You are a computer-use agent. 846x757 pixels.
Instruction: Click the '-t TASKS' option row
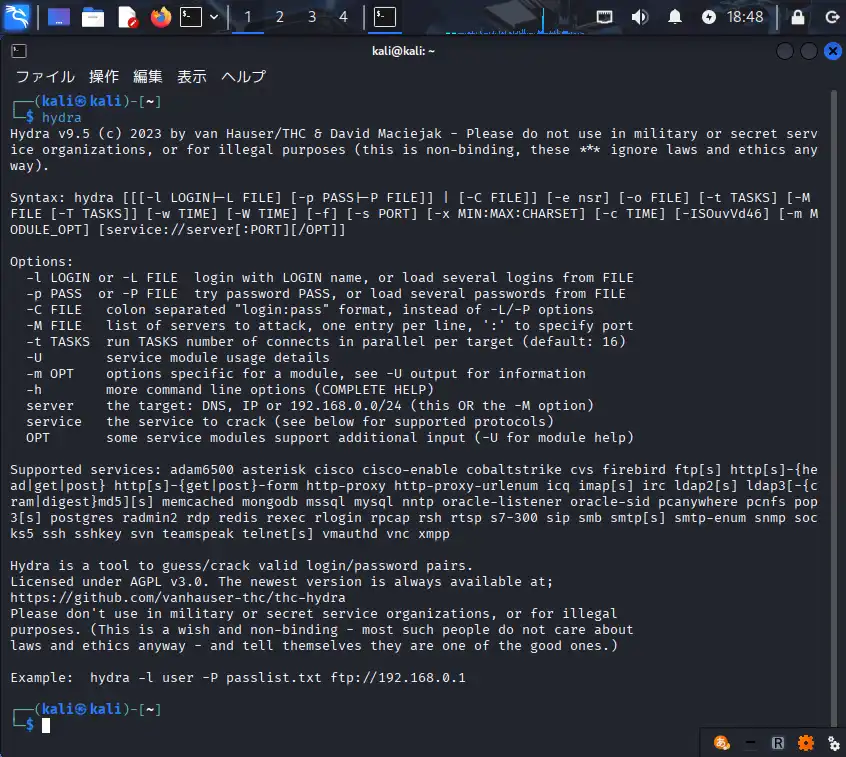[326, 342]
